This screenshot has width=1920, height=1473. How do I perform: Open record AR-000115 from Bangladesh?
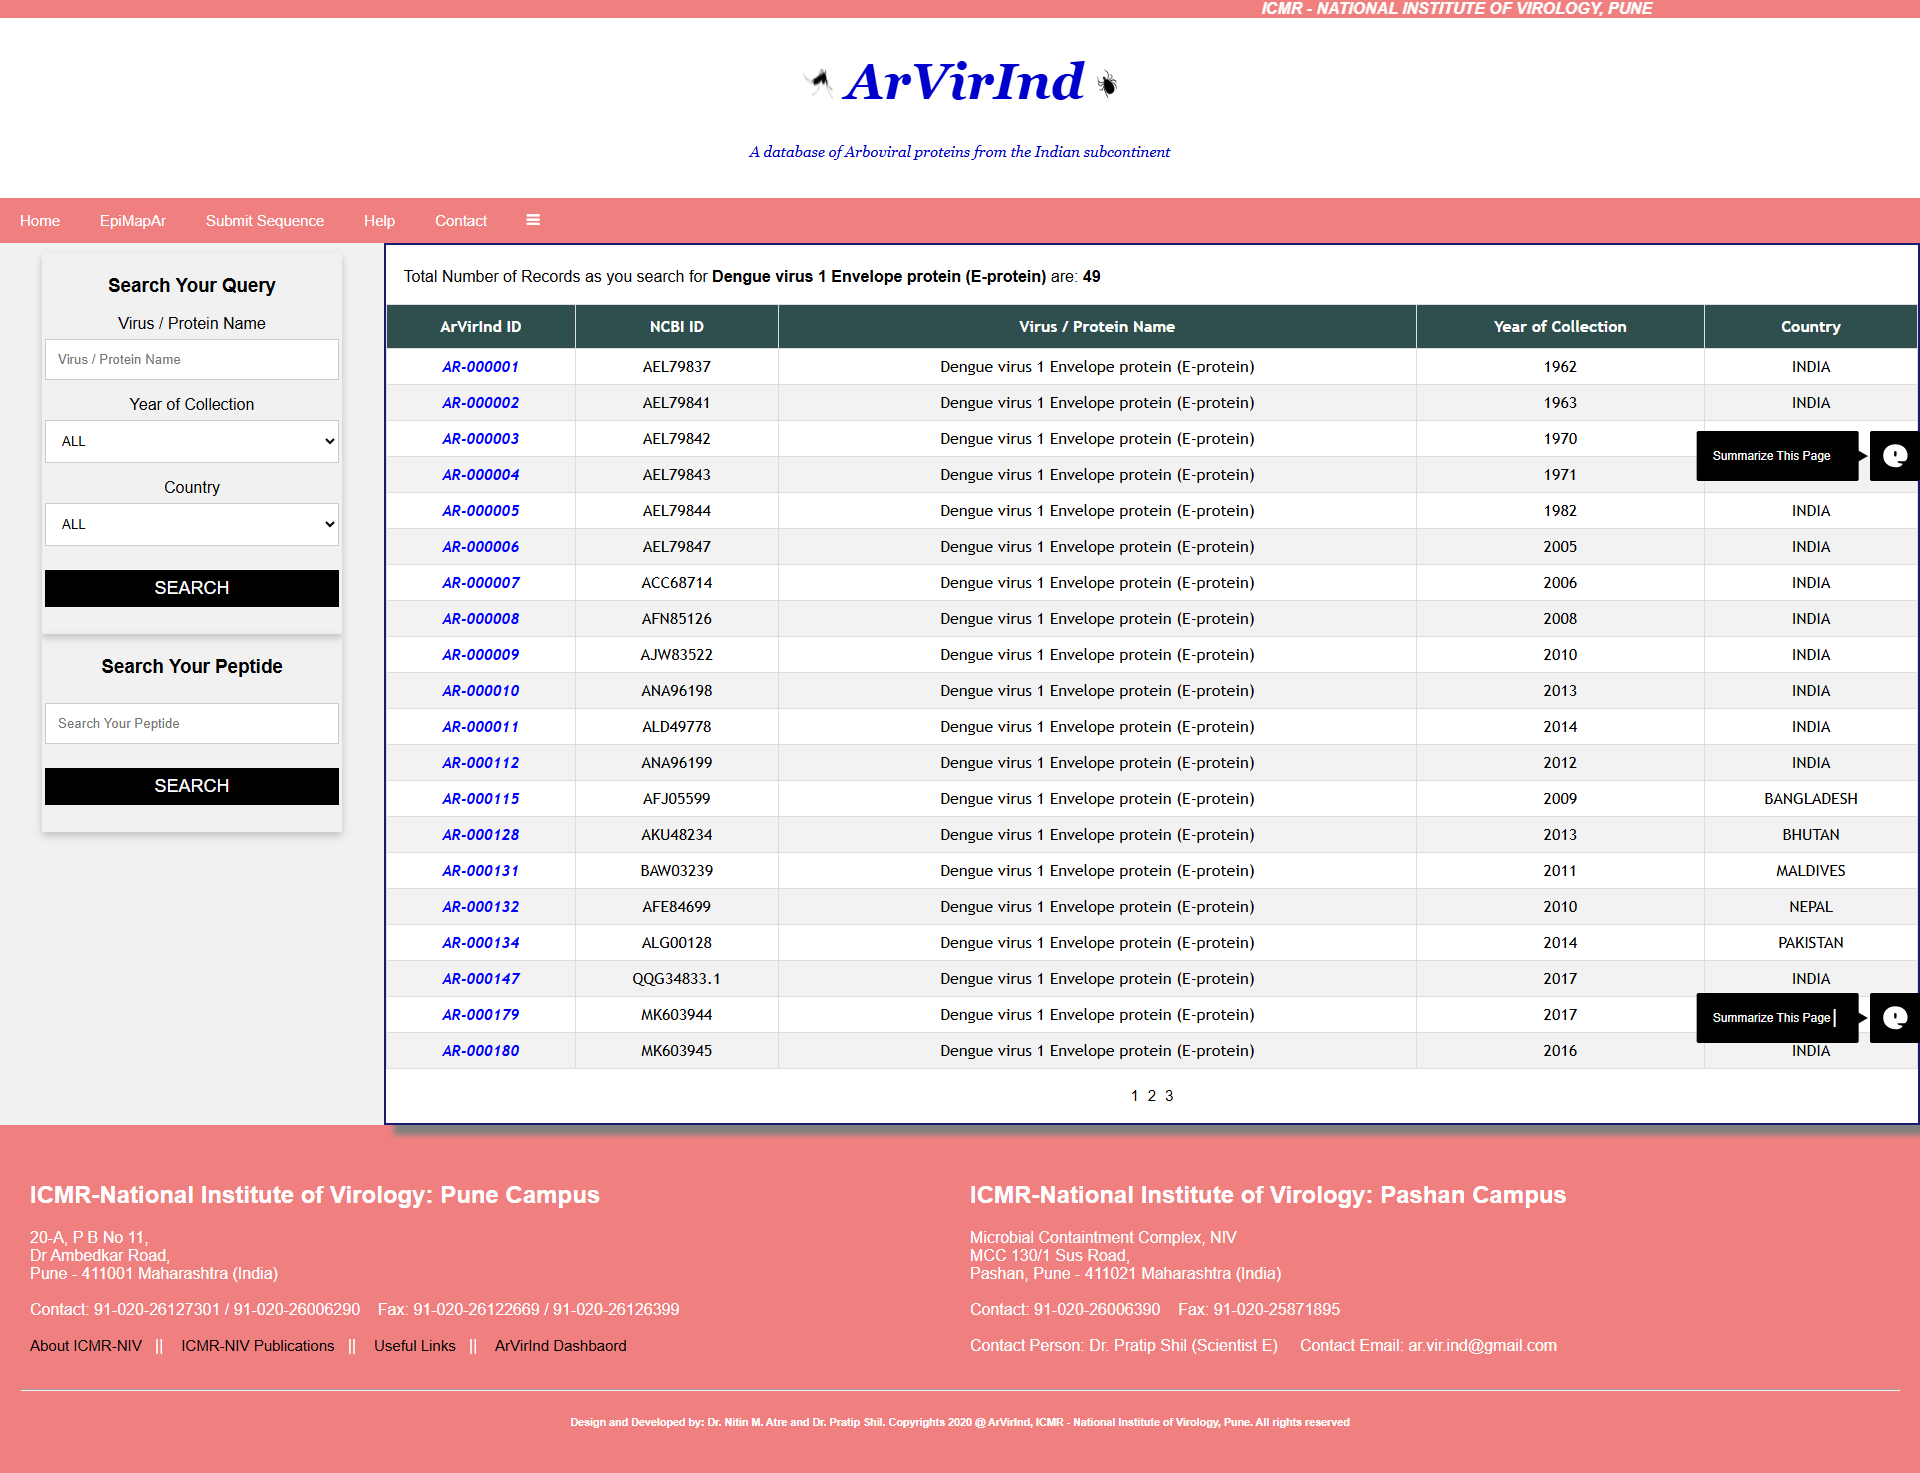pyautogui.click(x=480, y=799)
